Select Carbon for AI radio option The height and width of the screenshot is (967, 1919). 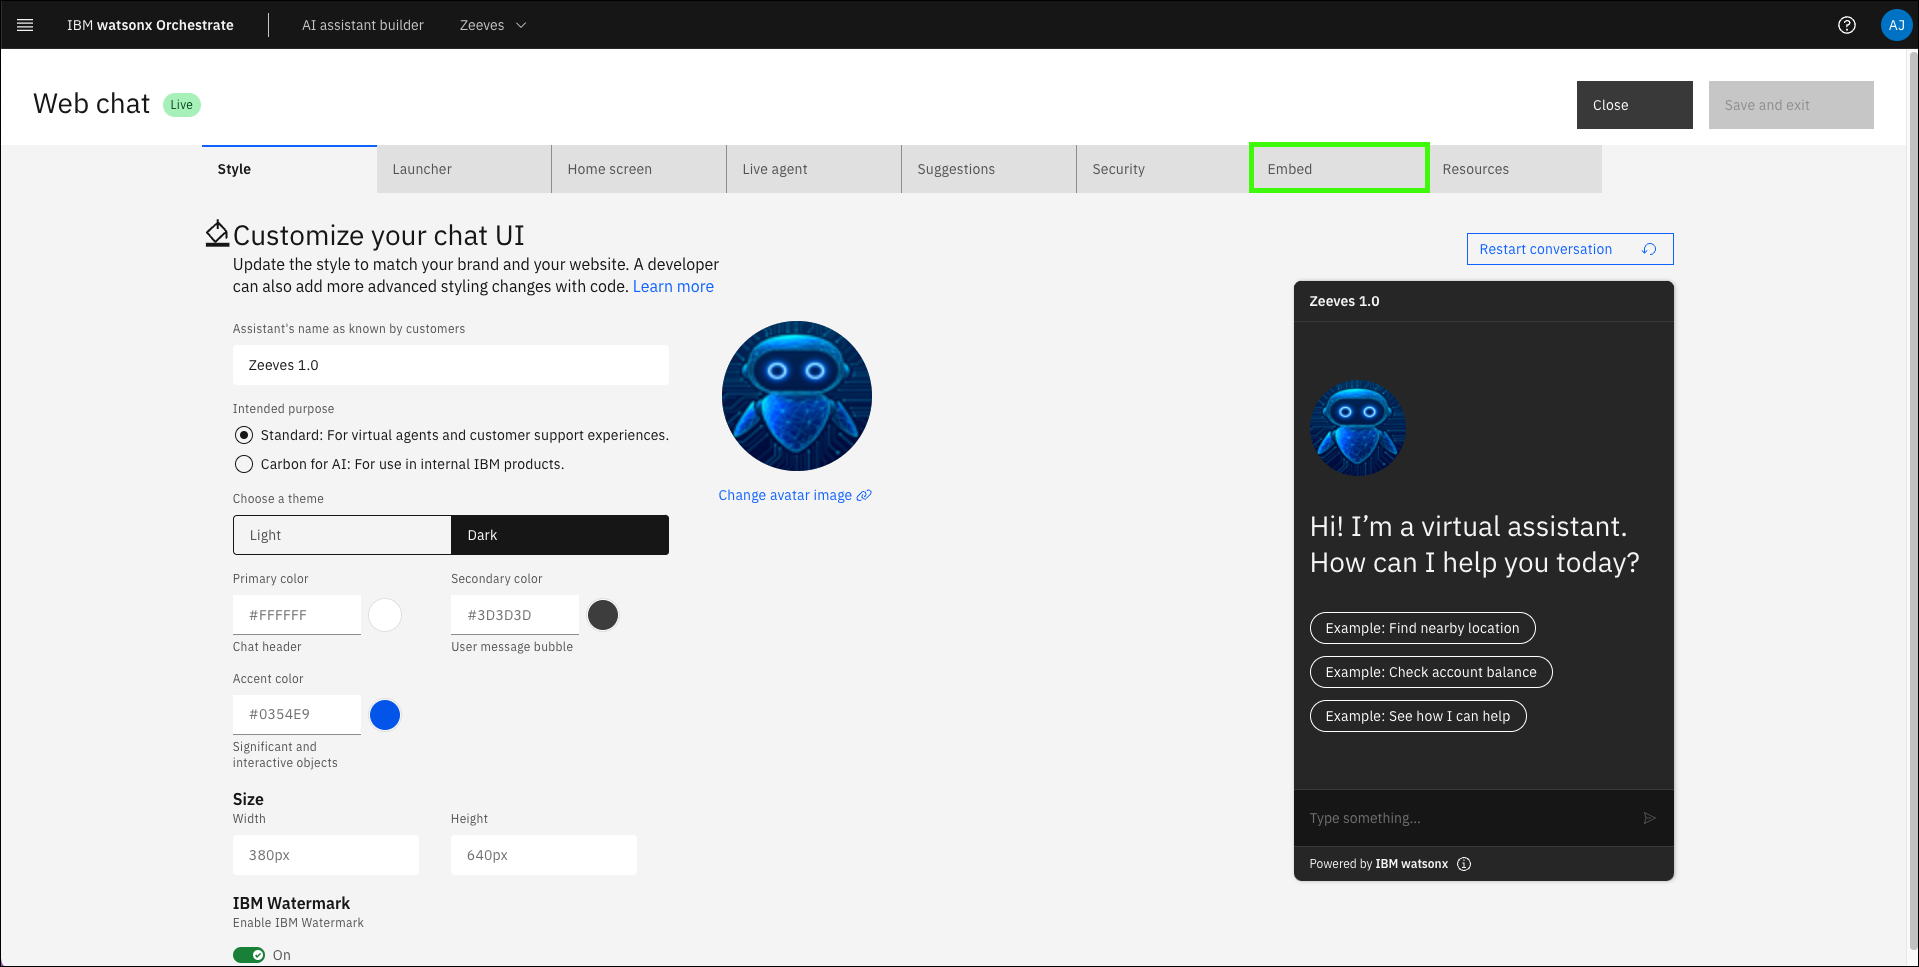coord(244,464)
